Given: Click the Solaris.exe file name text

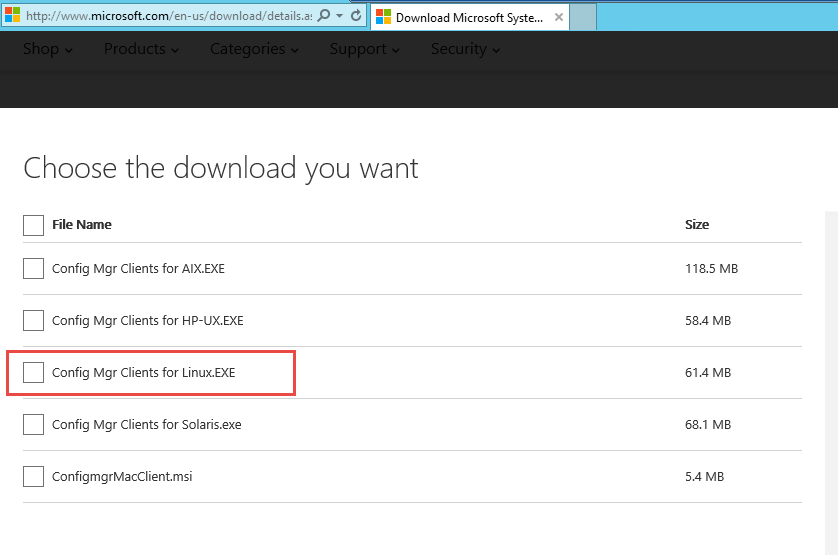Looking at the screenshot, I should (x=146, y=424).
